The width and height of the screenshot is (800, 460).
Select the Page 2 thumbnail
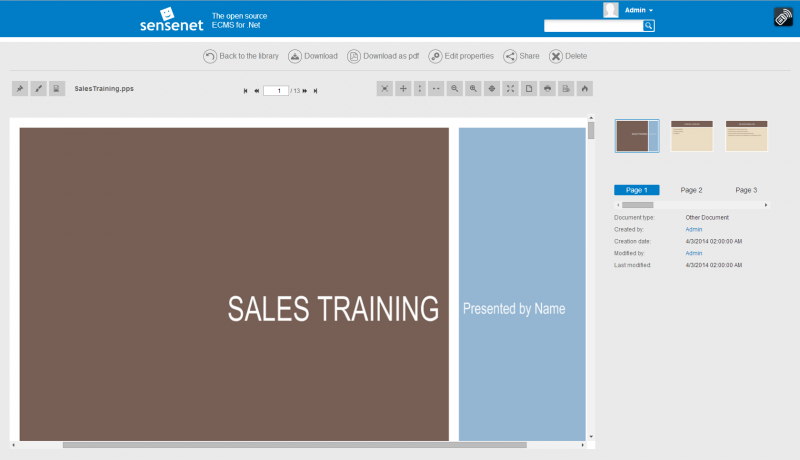(x=692, y=136)
